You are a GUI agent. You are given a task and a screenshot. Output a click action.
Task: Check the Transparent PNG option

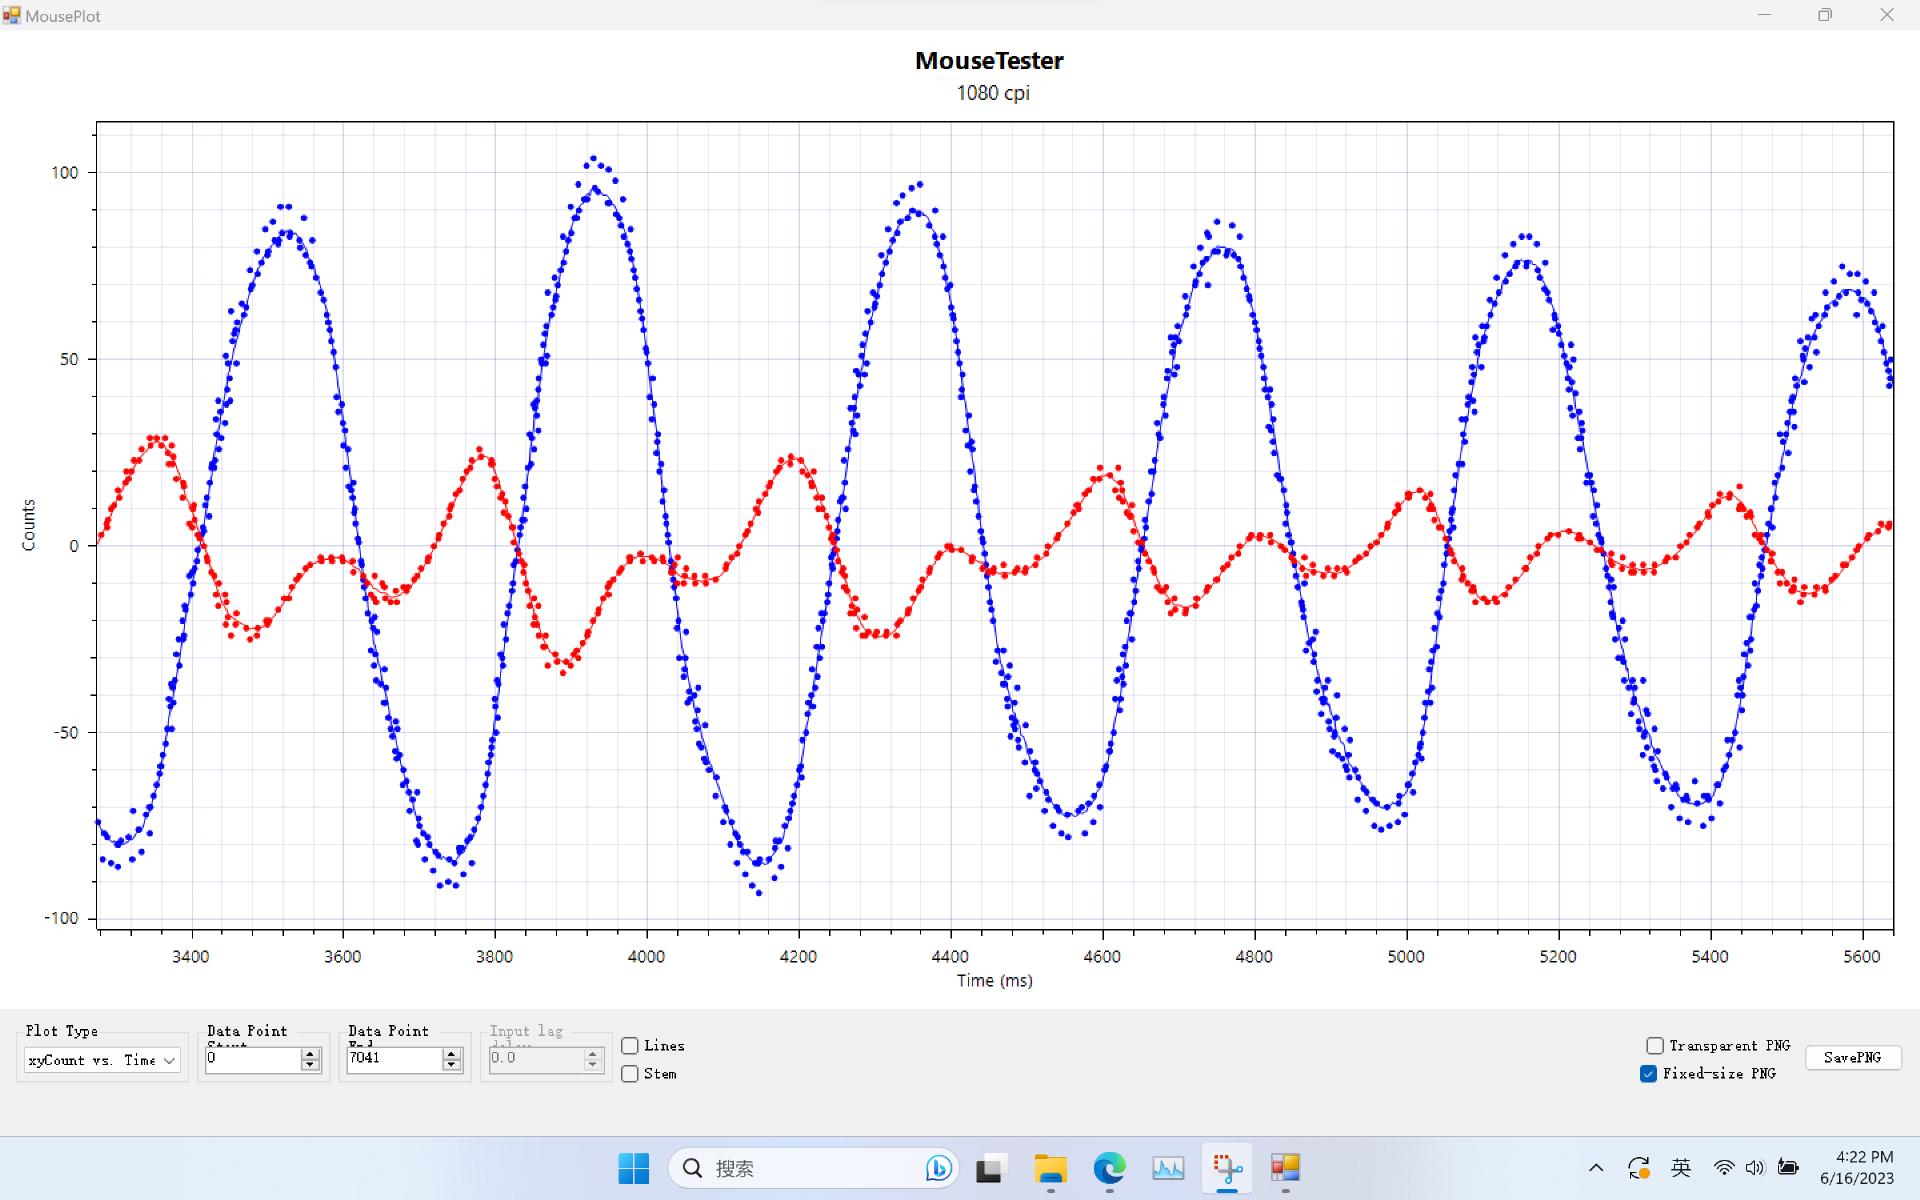[x=1655, y=1046]
